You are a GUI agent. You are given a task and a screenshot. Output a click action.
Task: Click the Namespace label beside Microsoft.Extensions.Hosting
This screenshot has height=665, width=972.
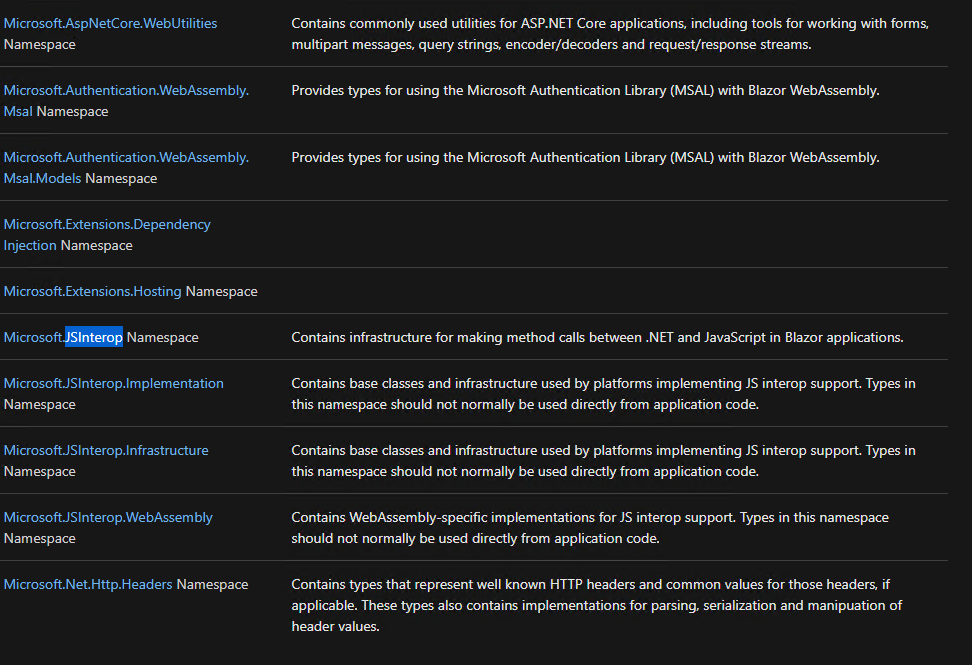click(221, 291)
